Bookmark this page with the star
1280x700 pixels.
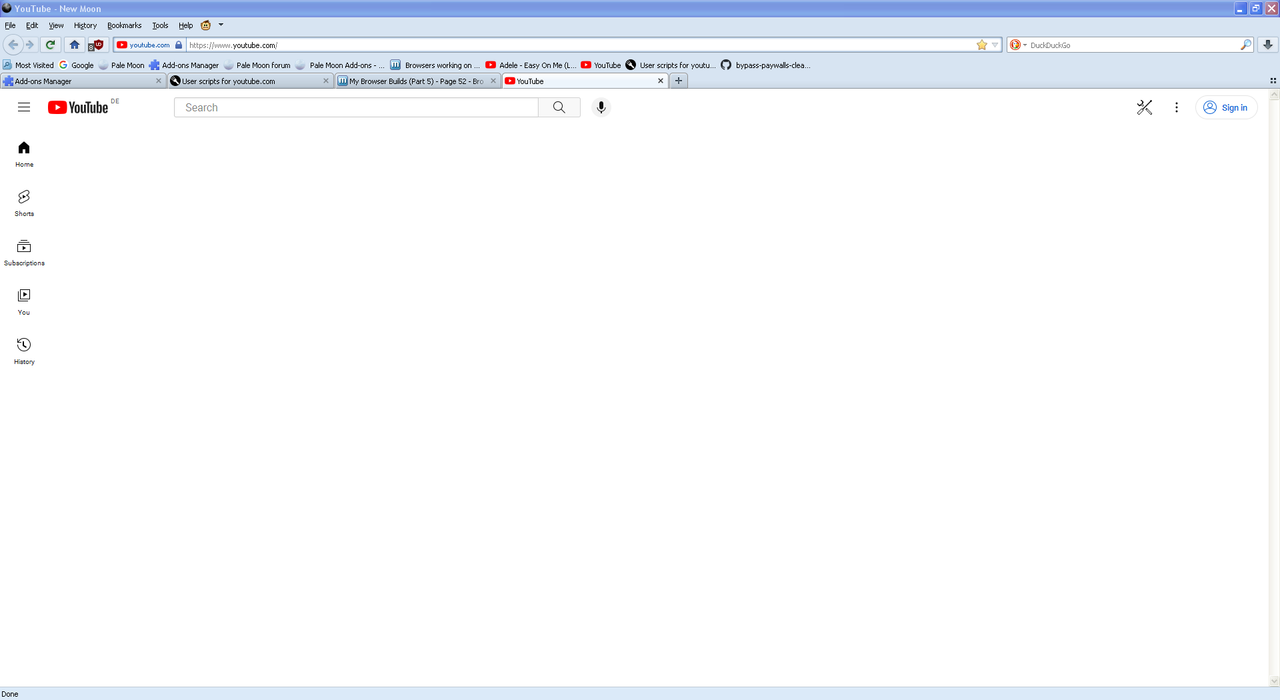(981, 45)
